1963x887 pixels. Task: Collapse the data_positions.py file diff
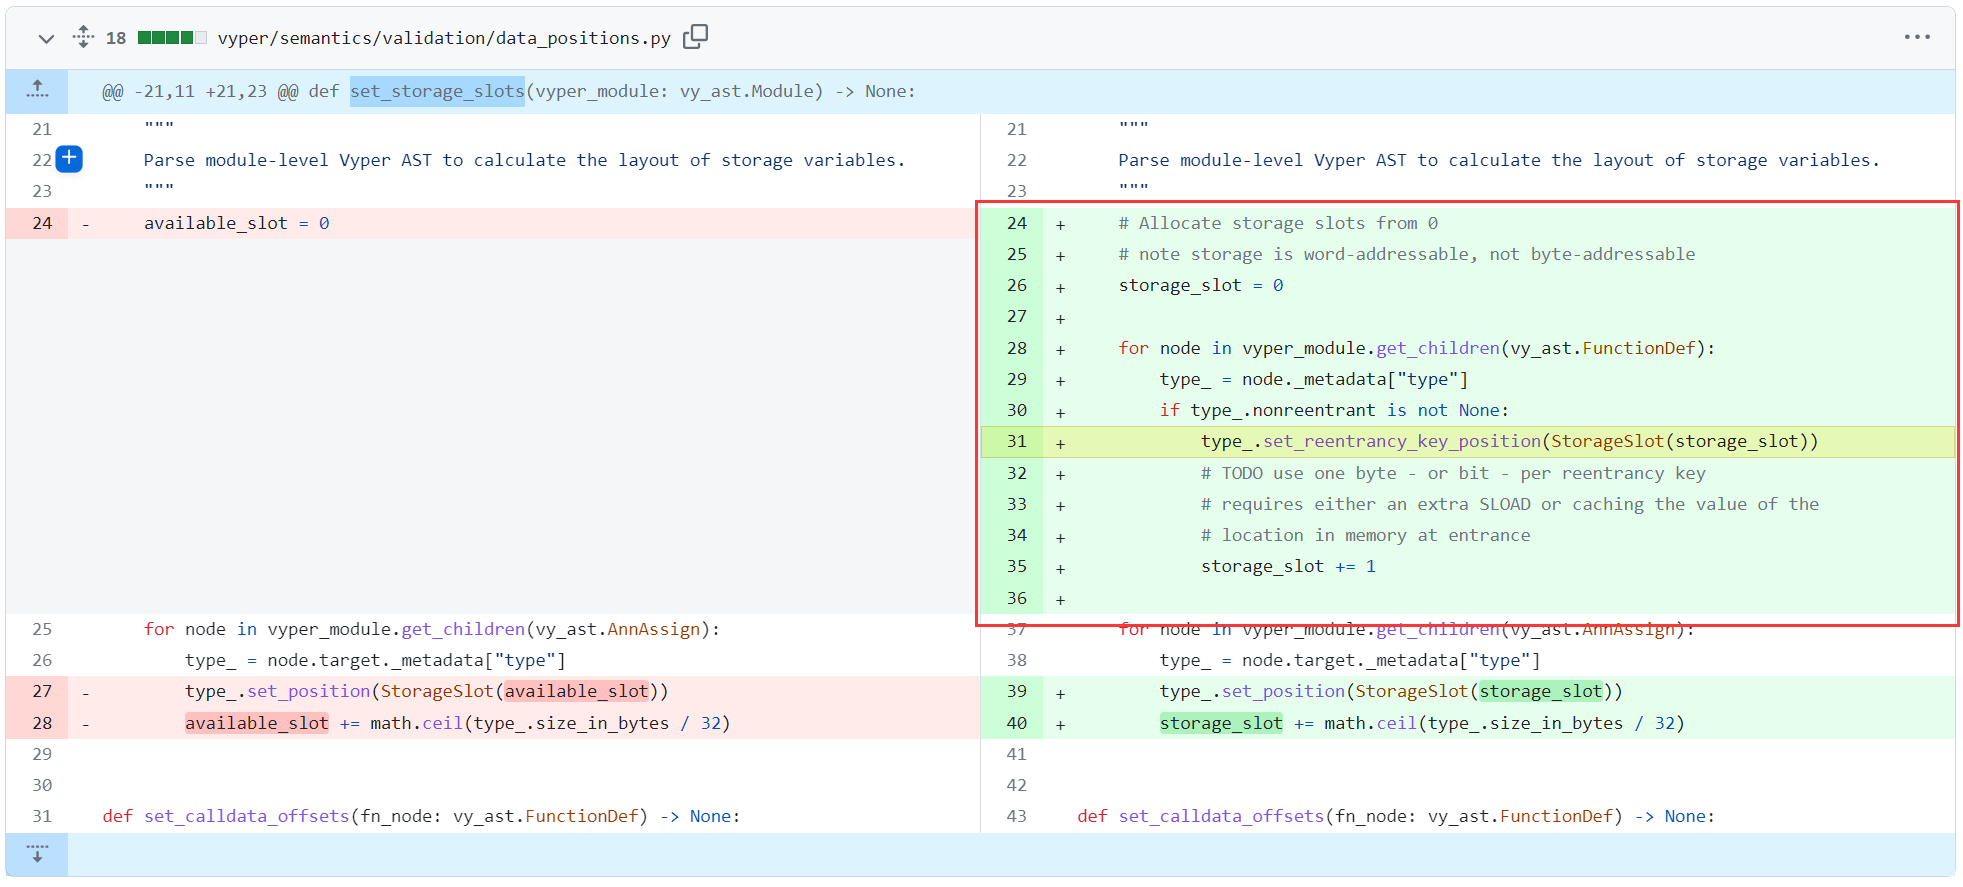click(46, 39)
